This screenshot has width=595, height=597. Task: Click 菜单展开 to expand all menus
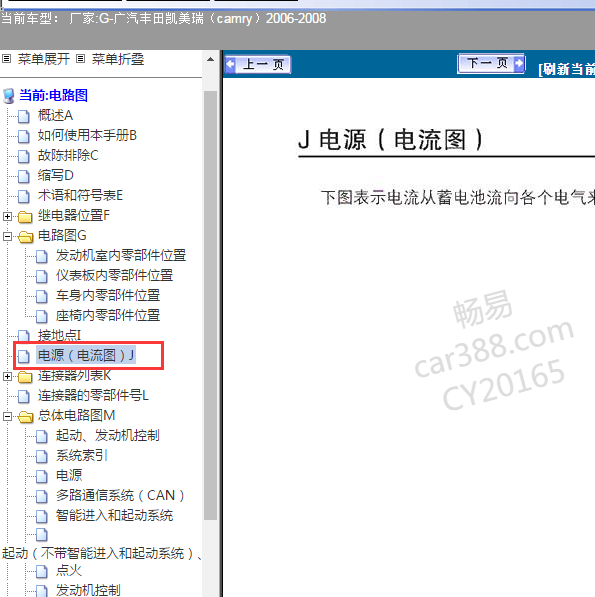pyautogui.click(x=44, y=59)
